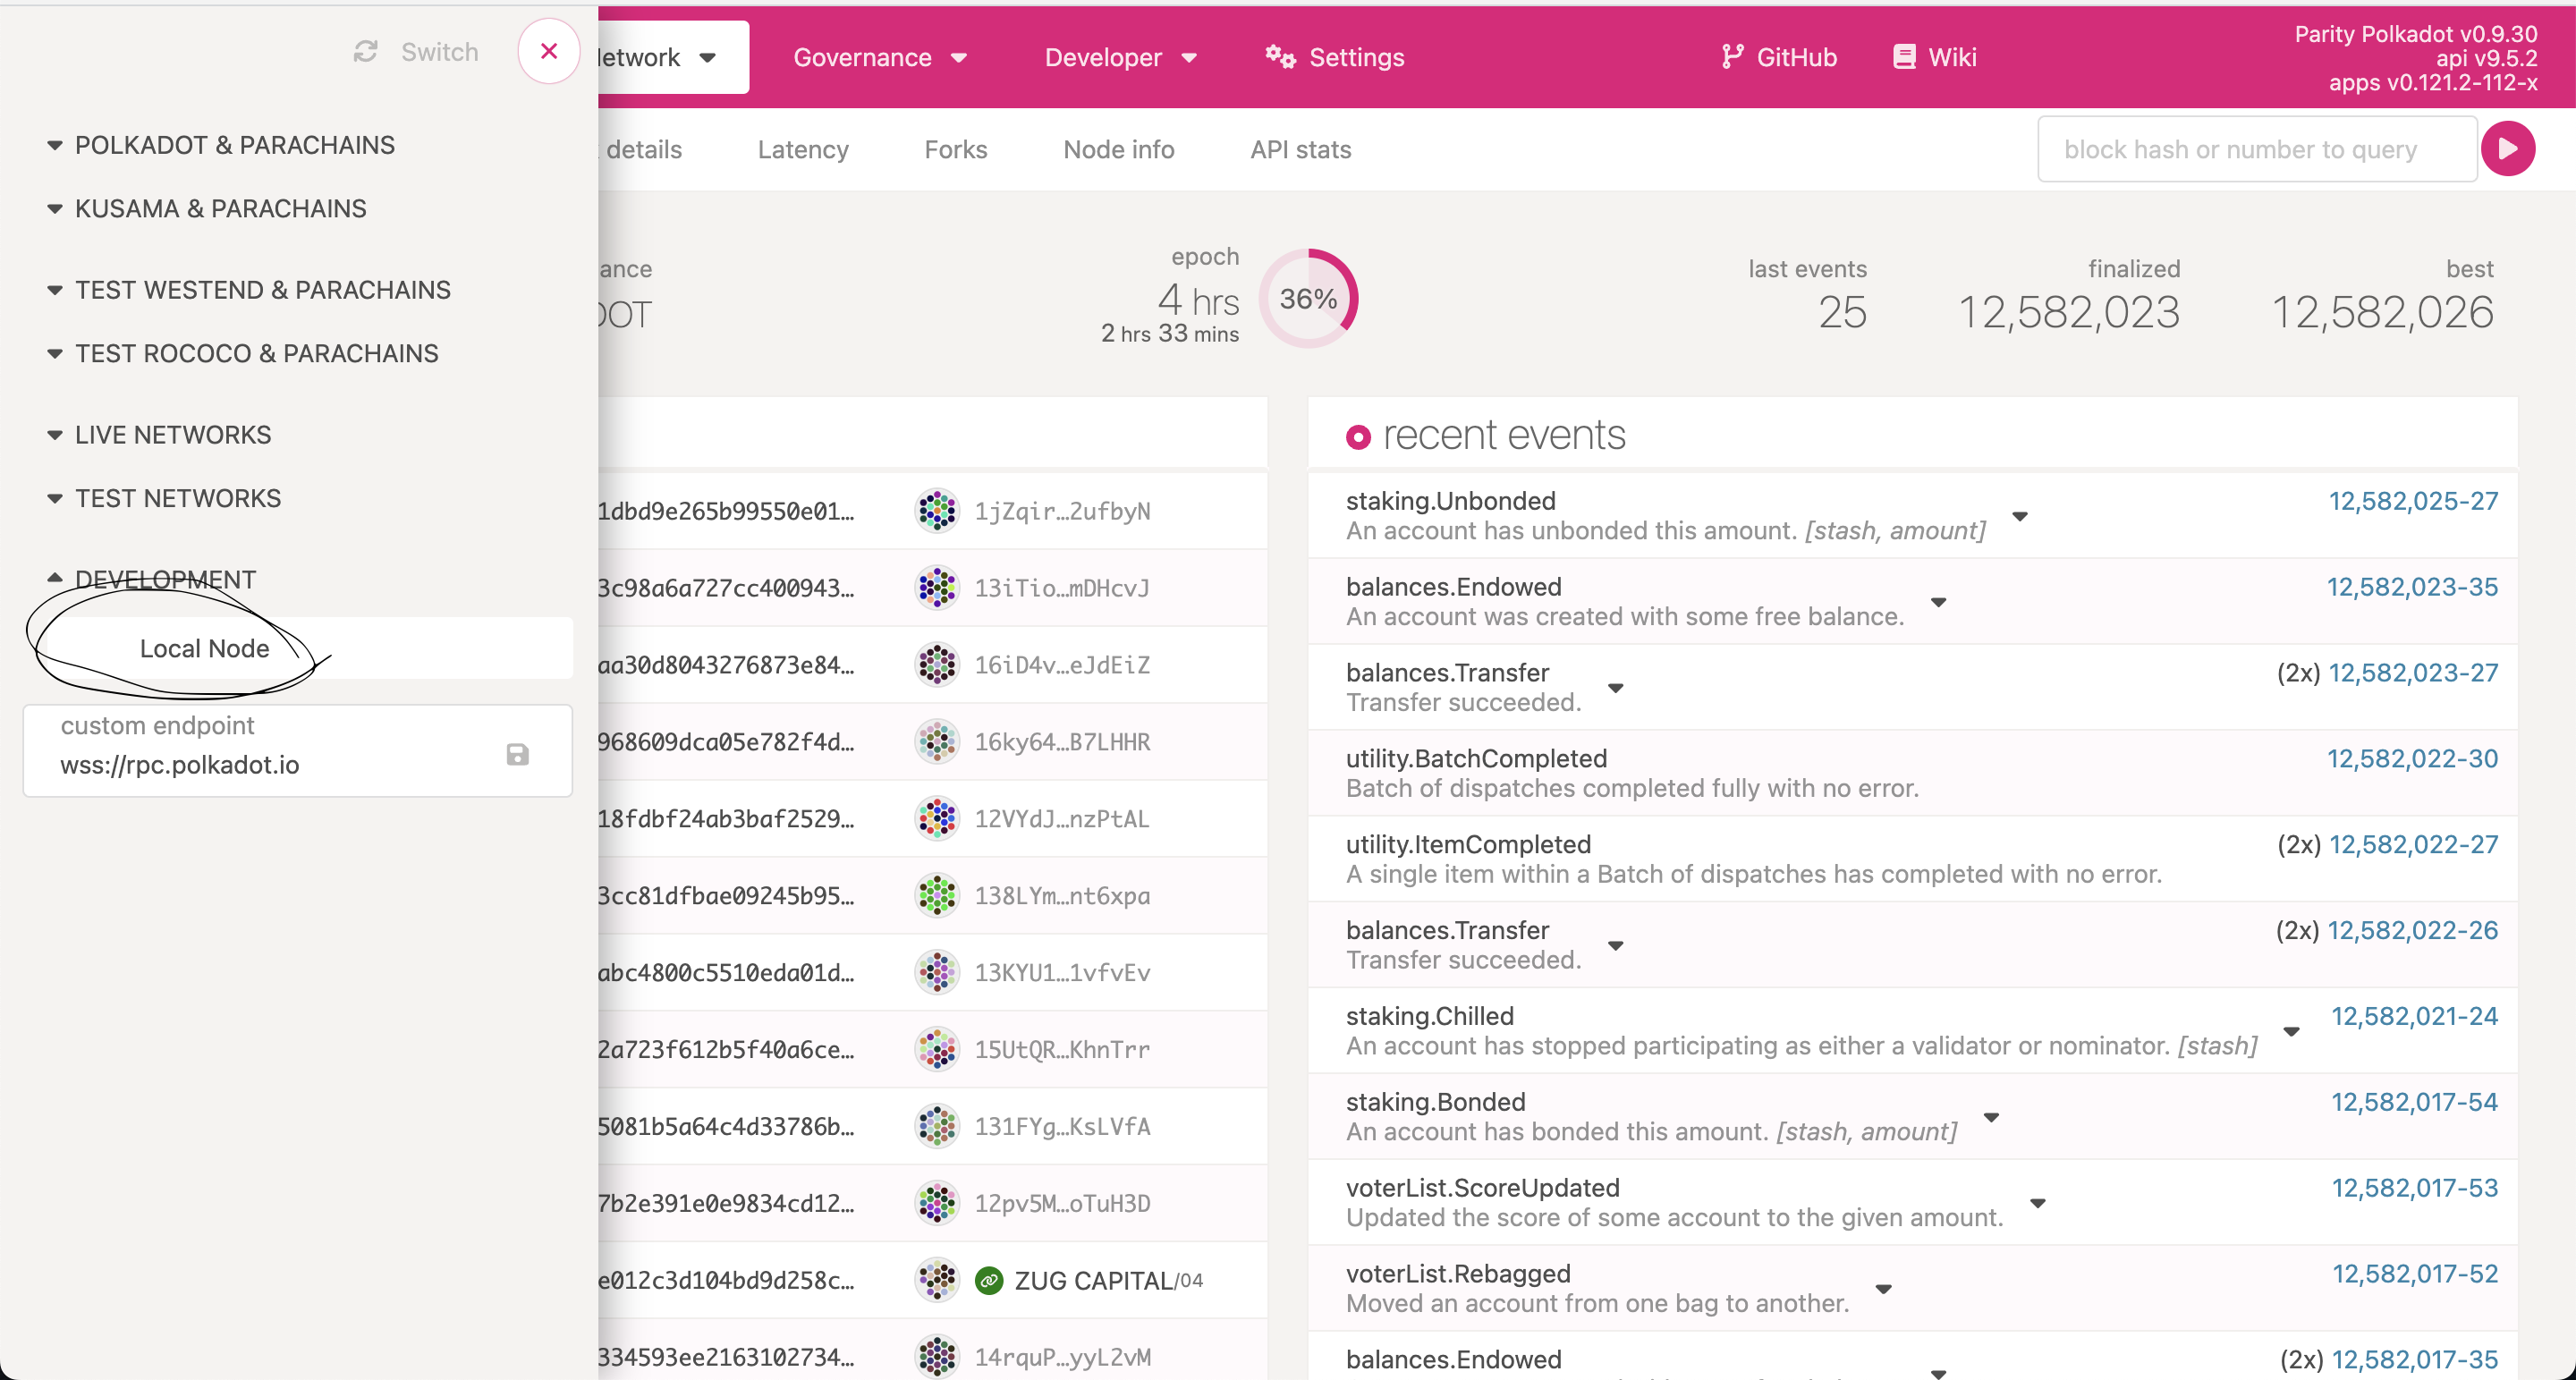Expand LIVE NETWORKS group
2576x1380 pixels.
click(x=158, y=435)
